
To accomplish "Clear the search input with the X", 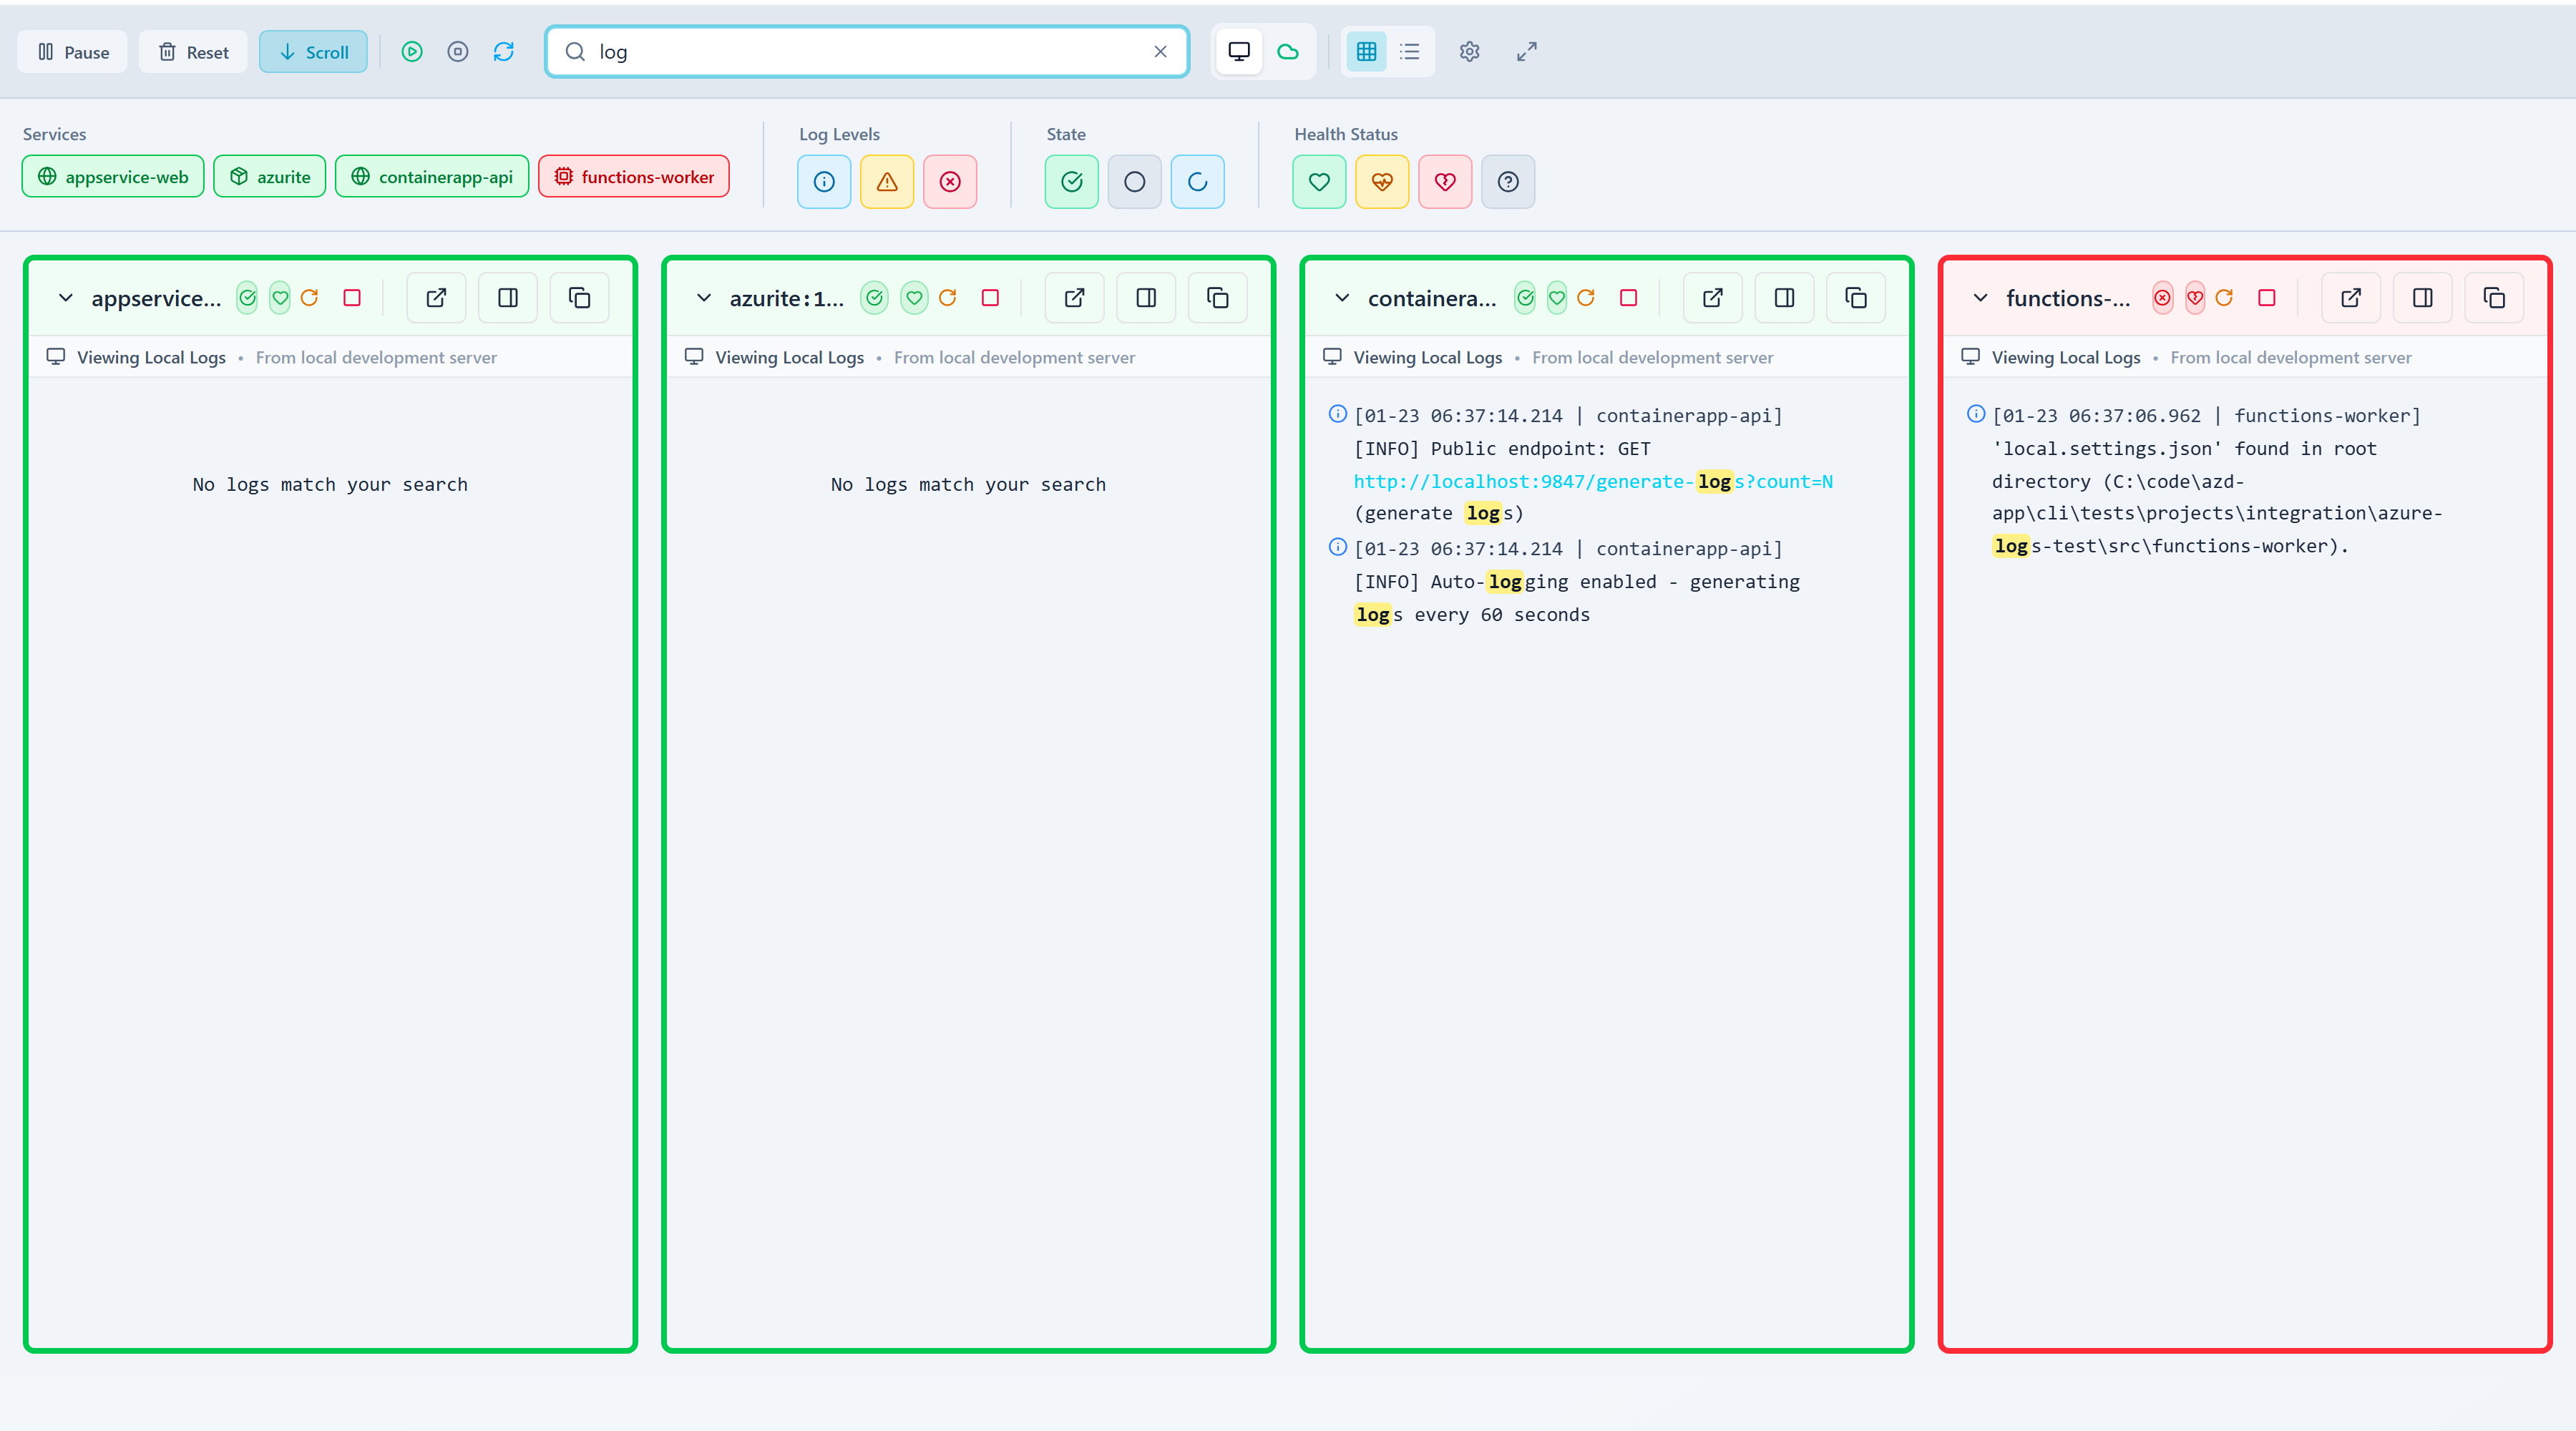I will (1159, 51).
